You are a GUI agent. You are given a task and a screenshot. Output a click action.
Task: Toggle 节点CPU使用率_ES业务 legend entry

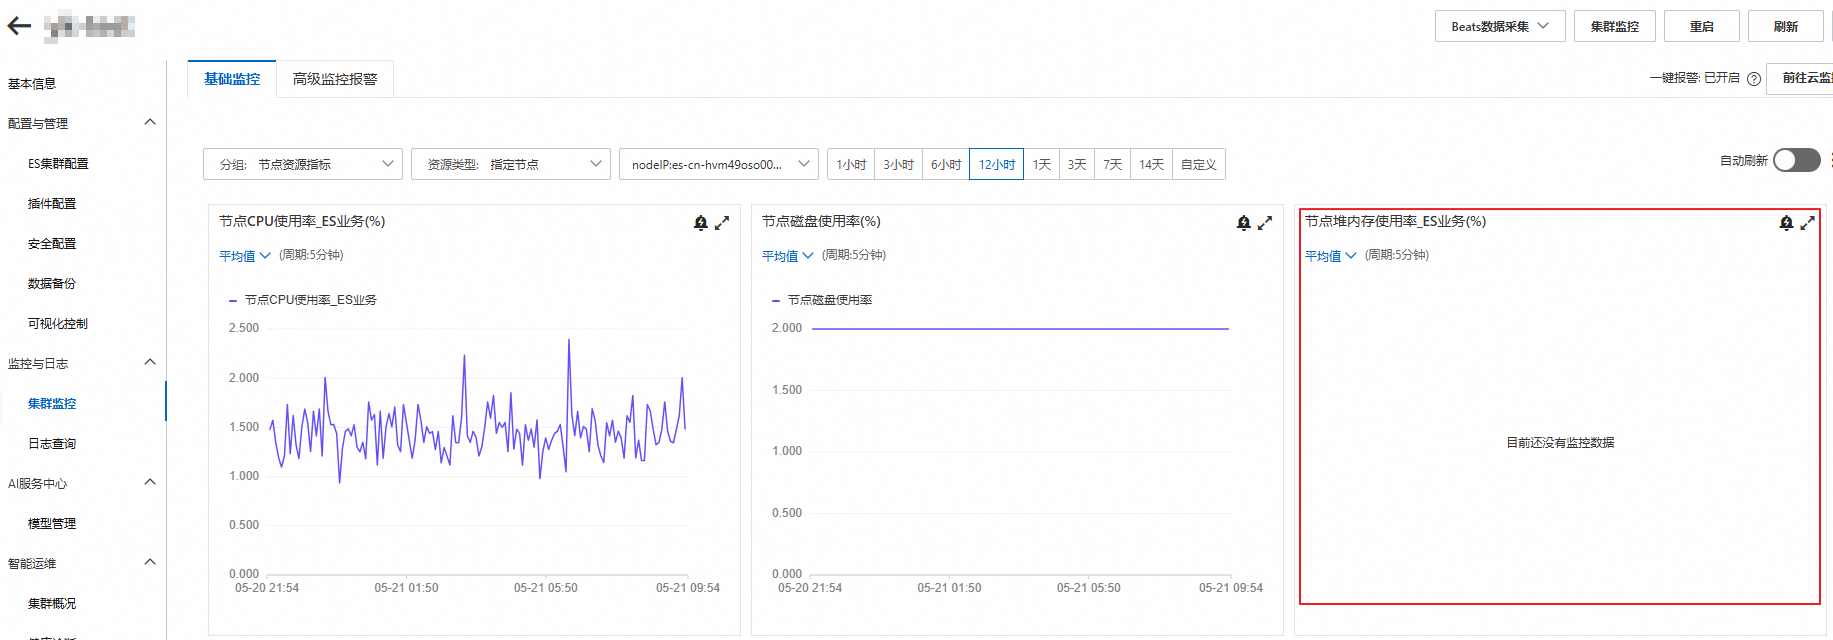click(303, 300)
